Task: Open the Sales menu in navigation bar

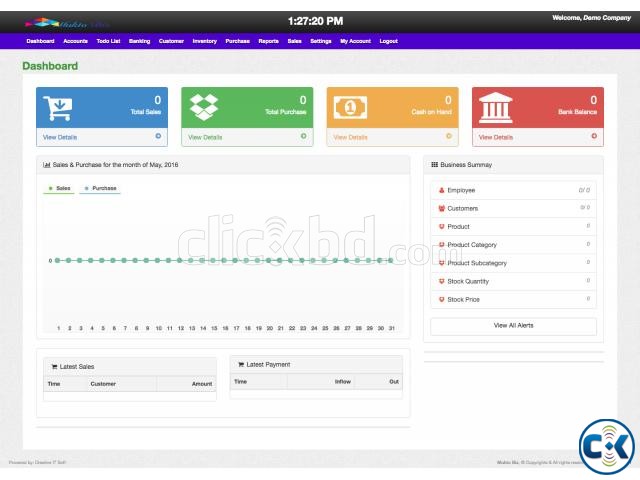Action: (294, 41)
